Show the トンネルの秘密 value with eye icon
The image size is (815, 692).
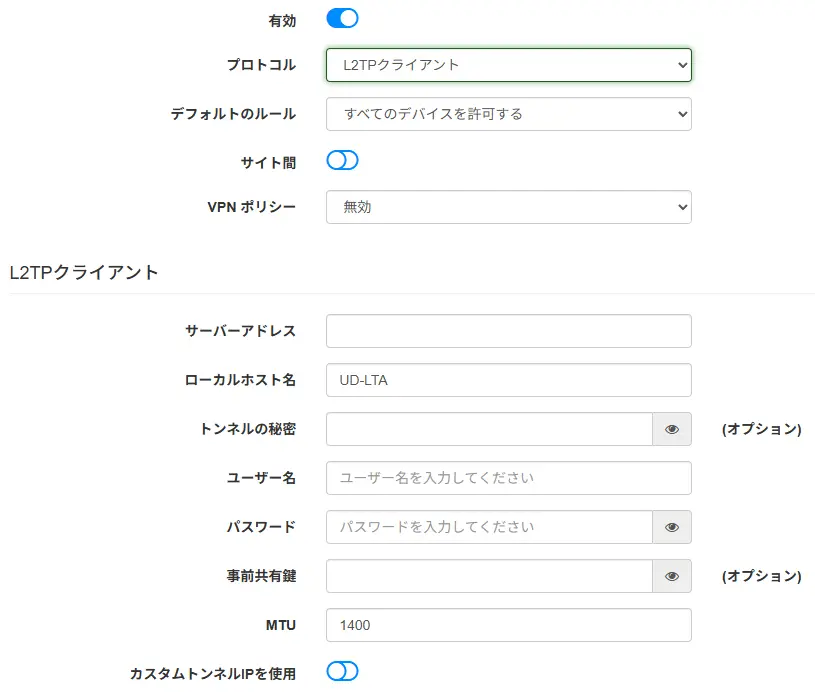pyautogui.click(x=672, y=429)
